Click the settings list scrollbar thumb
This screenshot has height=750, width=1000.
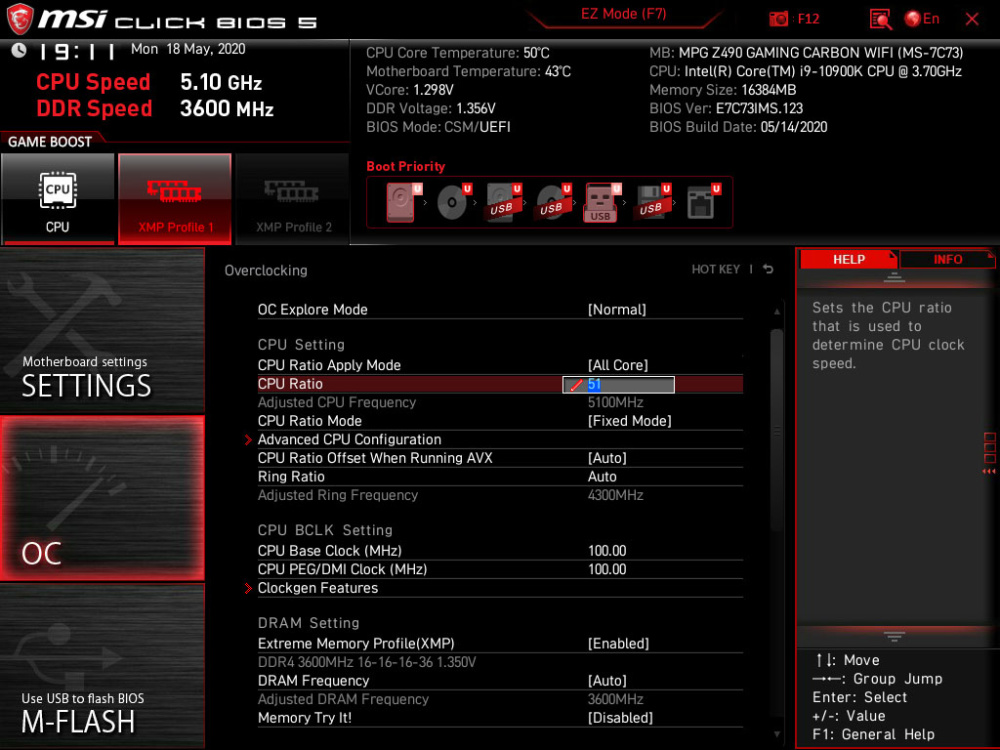(776, 430)
